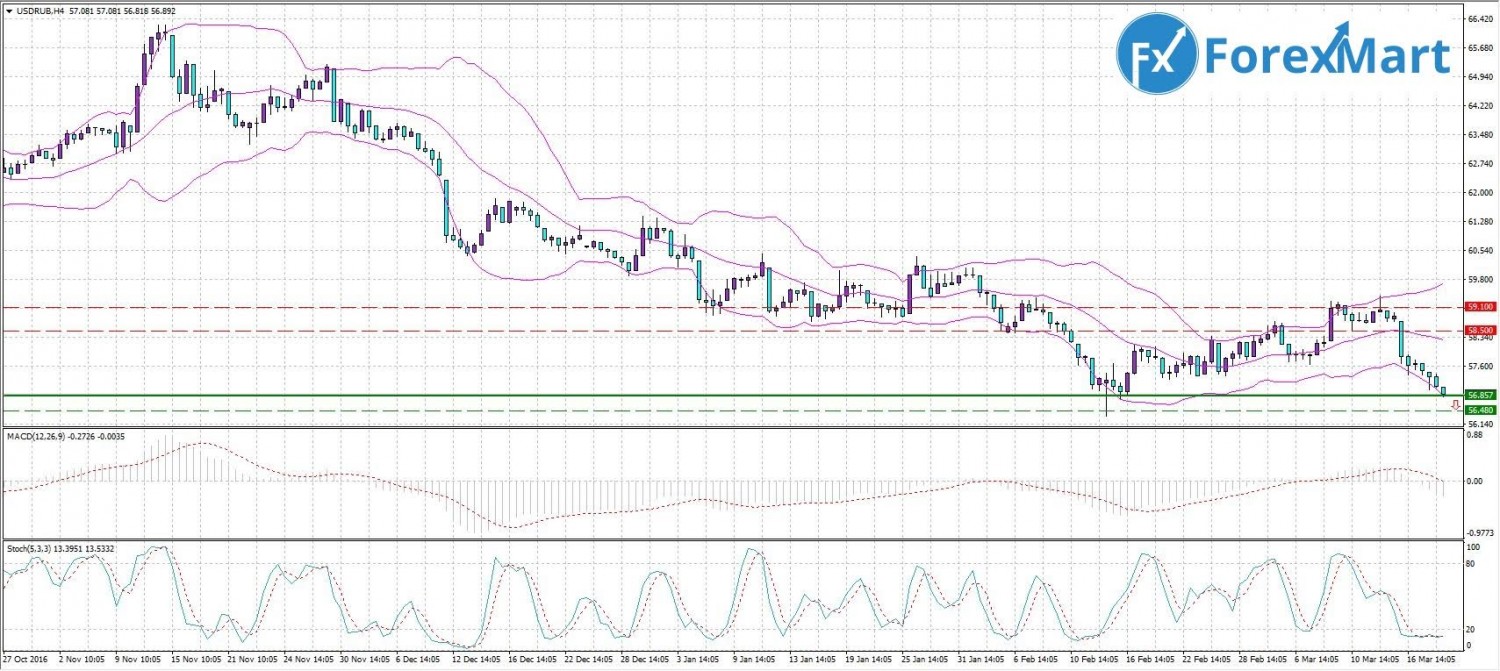Viewport: 1500px width, 671px height.
Task: Click the MACD(12,26,9) indicator label
Action: tap(38, 435)
